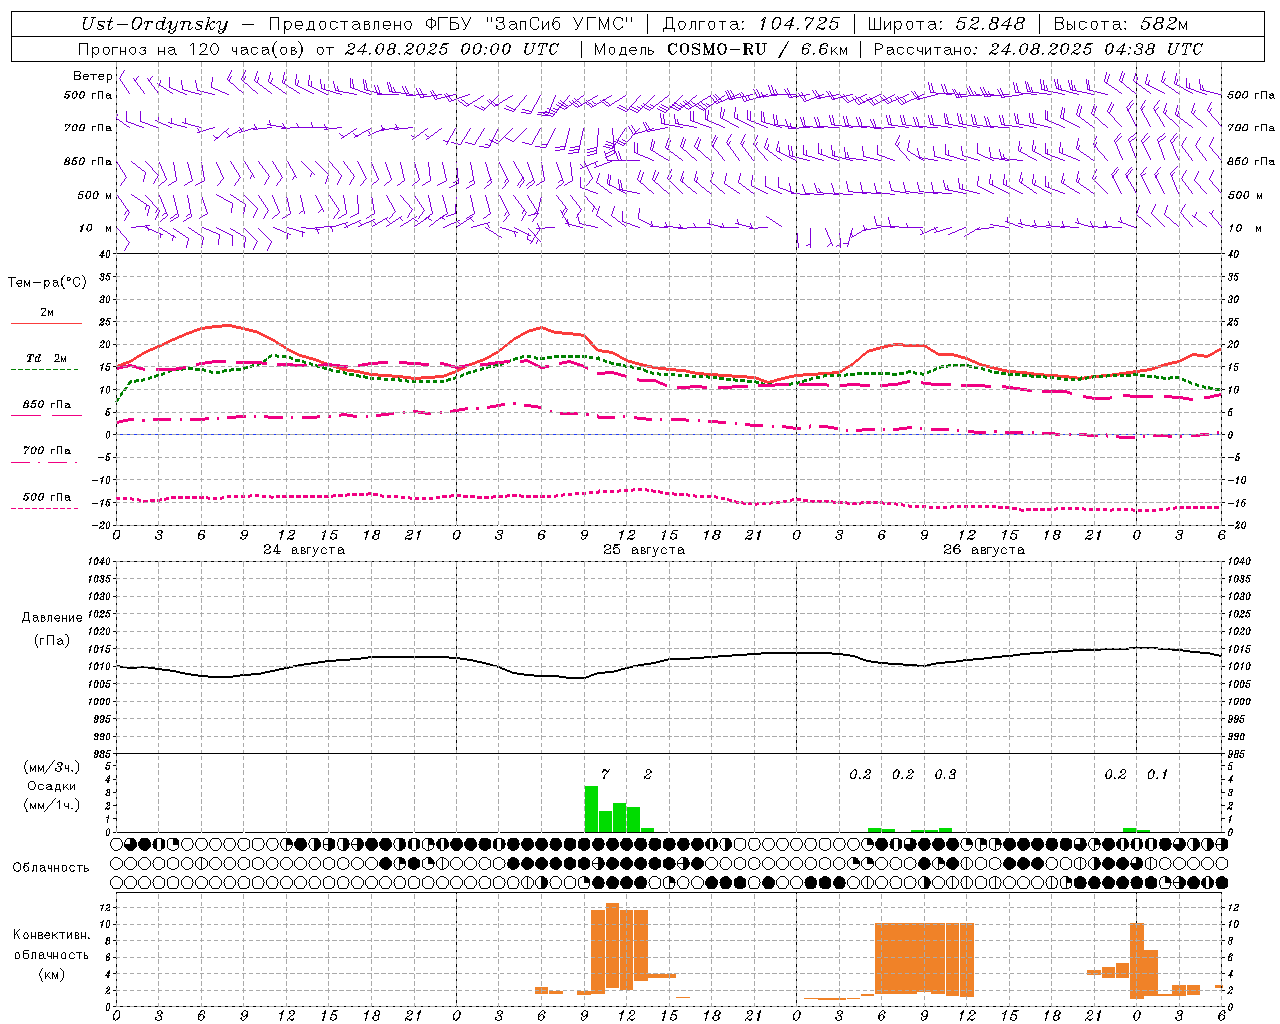This screenshot has width=1280, height=1024.
Task: Click the Высота: 582м value
Action: pos(1120,24)
